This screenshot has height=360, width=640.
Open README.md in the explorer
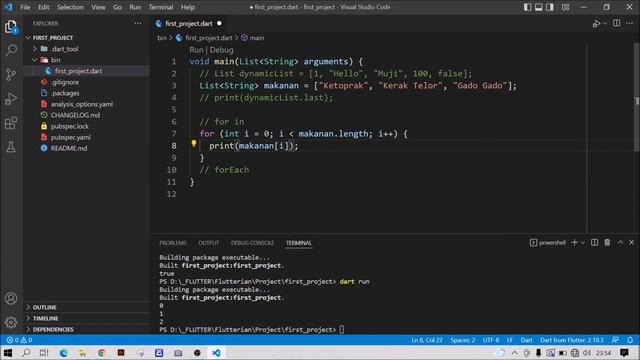pyautogui.click(x=69, y=148)
